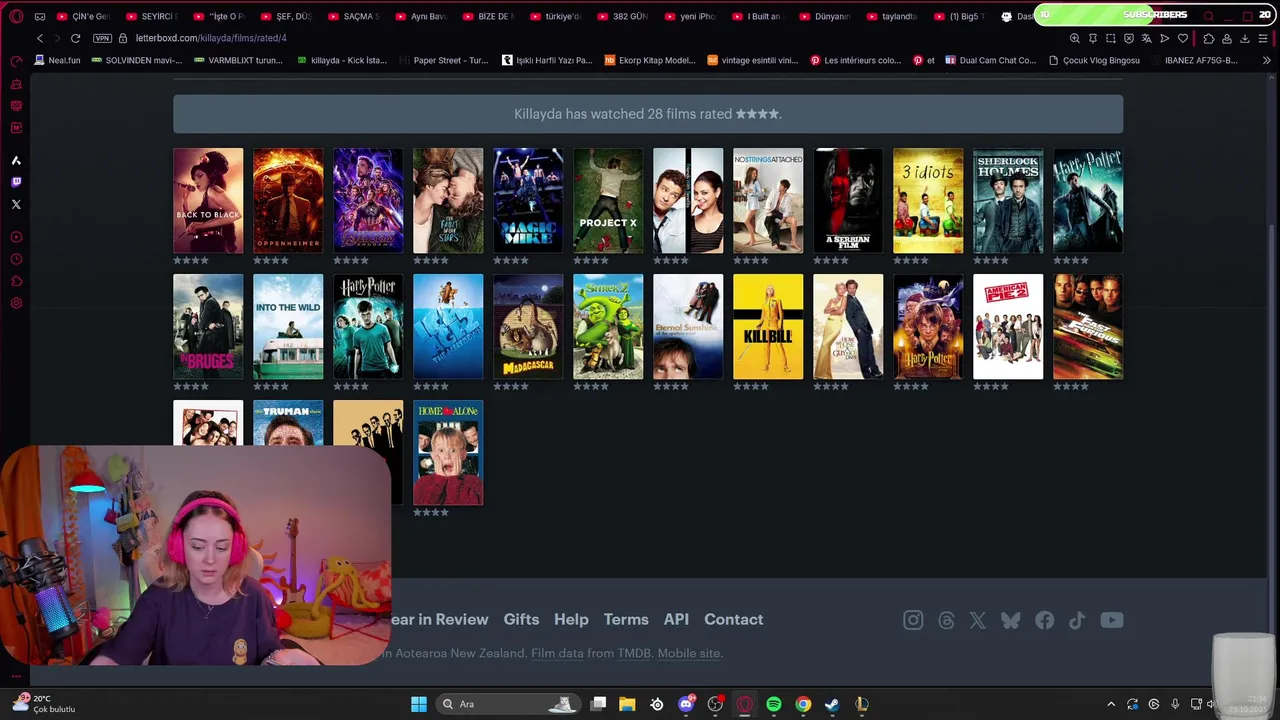This screenshot has width=1280, height=720.
Task: Open the Çocuk Vlog Bingosu bookmark
Action: 1093,60
